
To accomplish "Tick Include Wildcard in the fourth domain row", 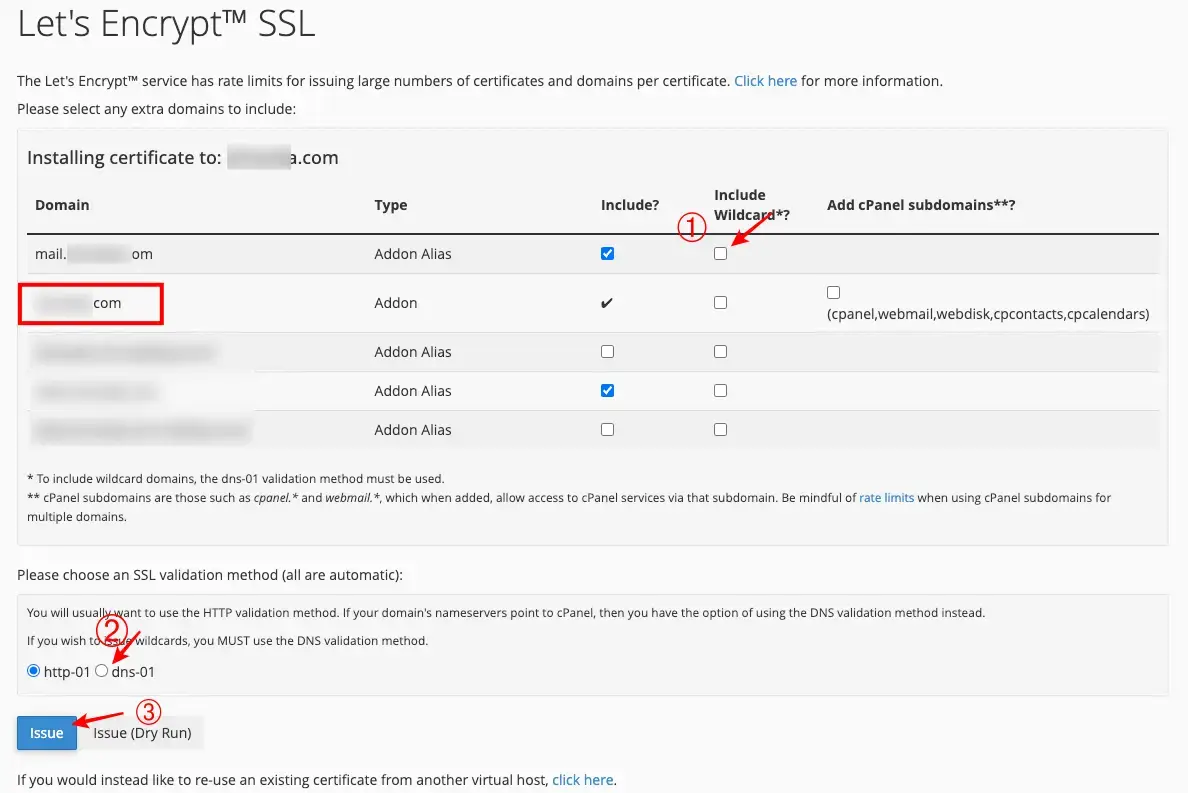I will click(720, 391).
